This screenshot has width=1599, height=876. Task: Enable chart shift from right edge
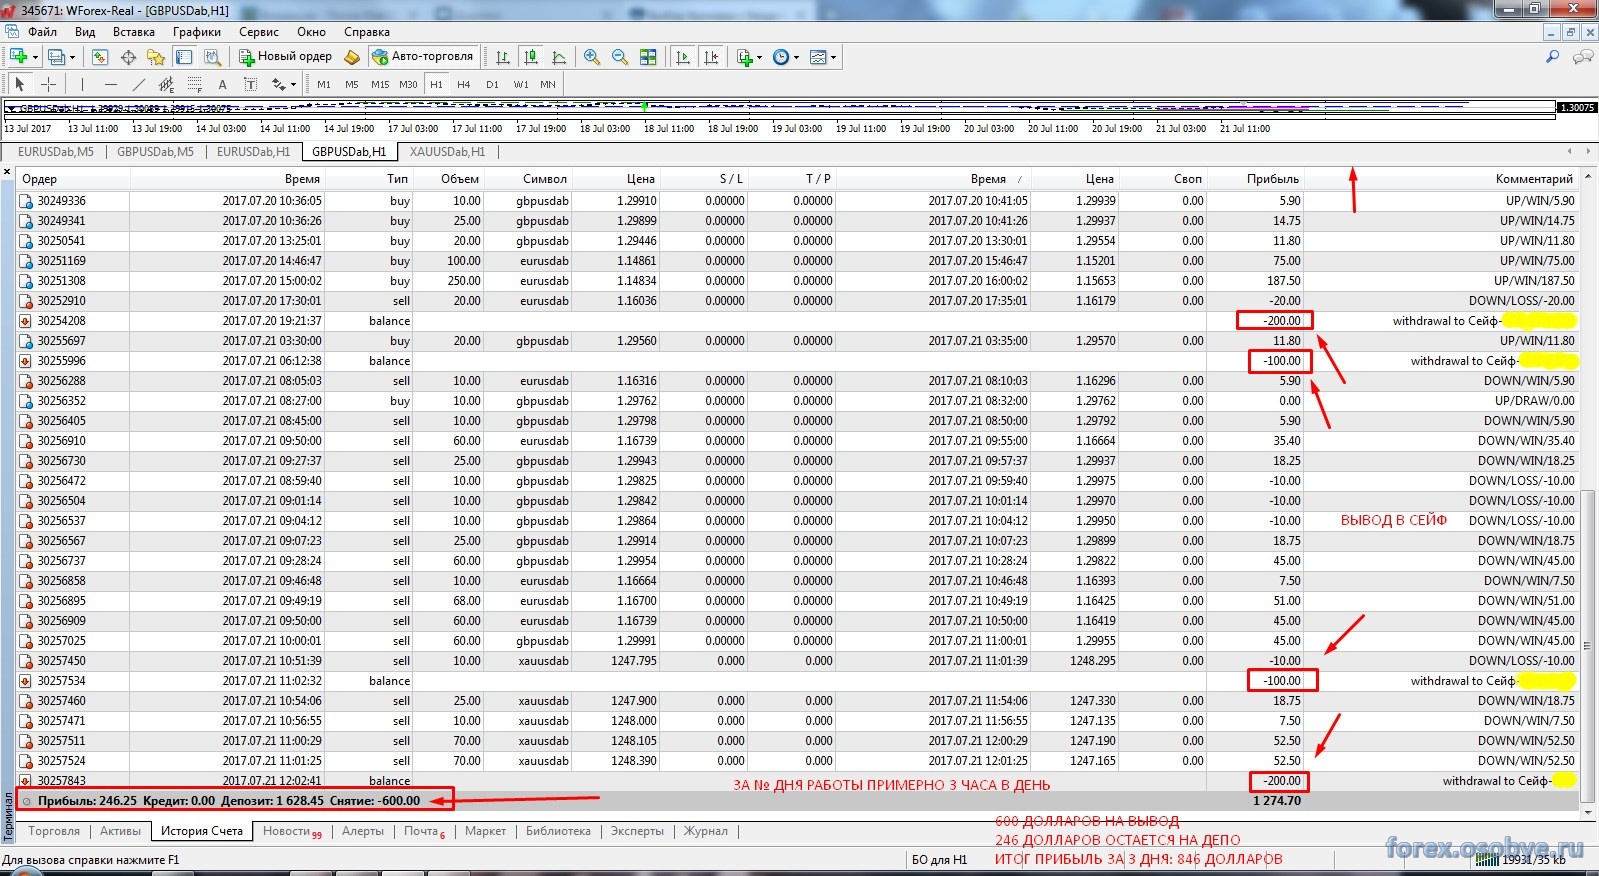click(x=711, y=57)
